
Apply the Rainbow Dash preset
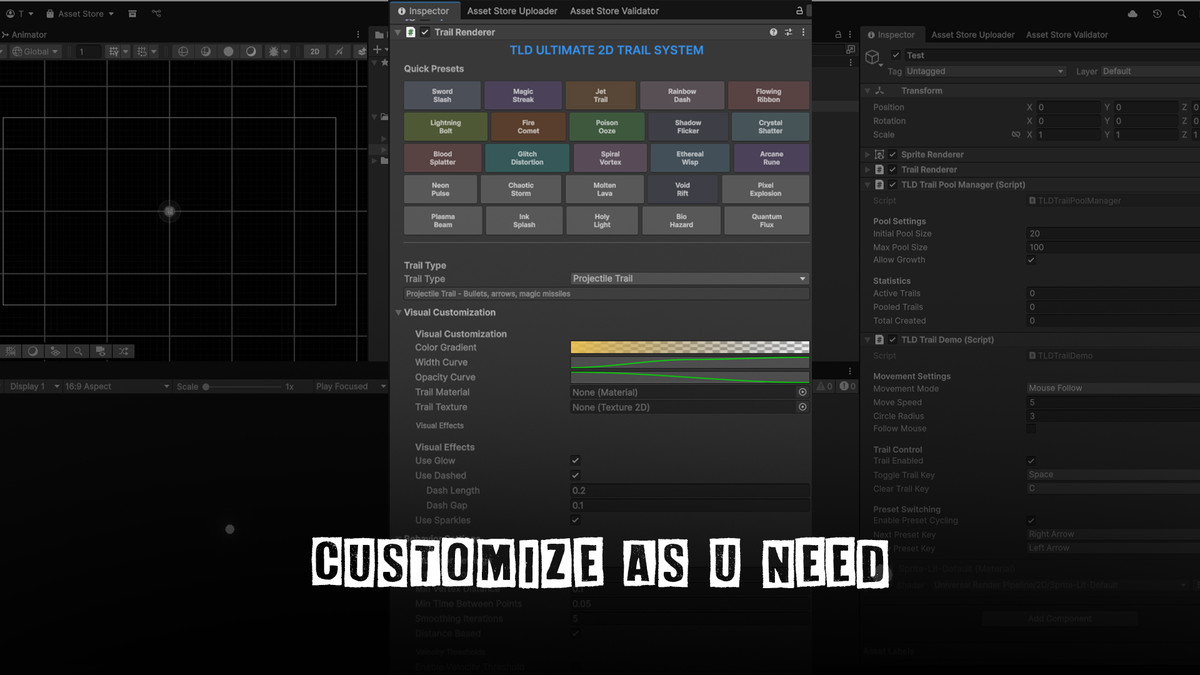click(681, 96)
